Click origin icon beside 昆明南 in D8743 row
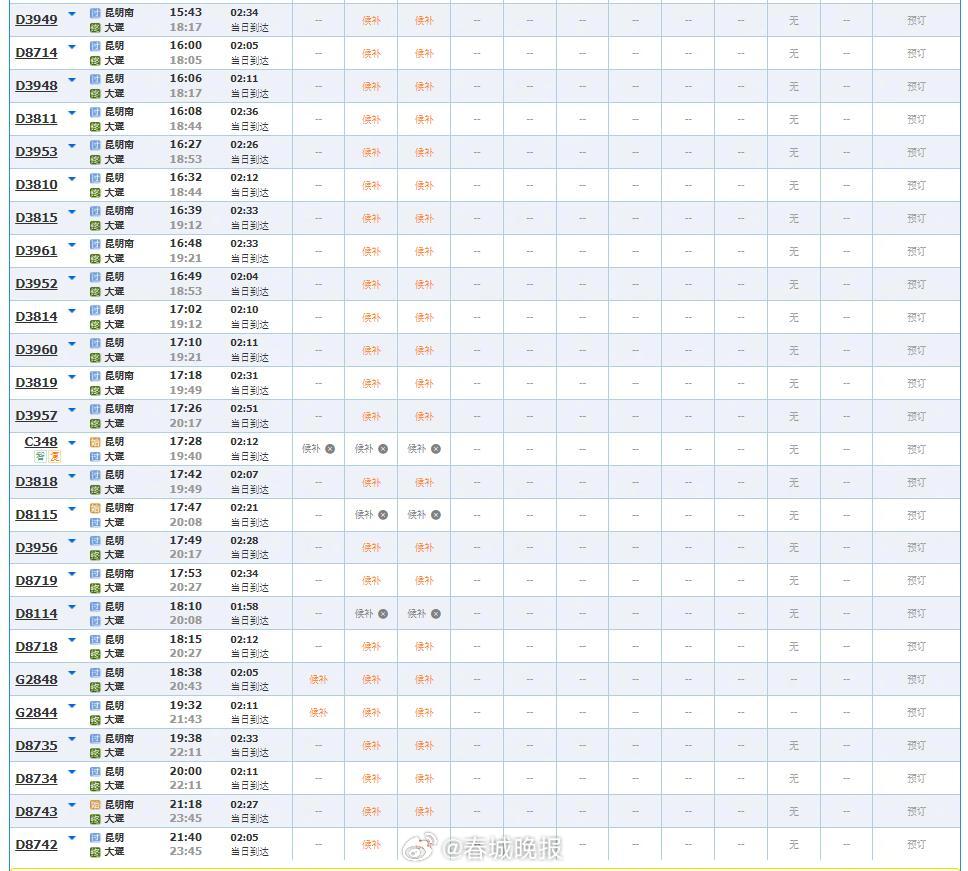The image size is (968, 871). pos(95,805)
